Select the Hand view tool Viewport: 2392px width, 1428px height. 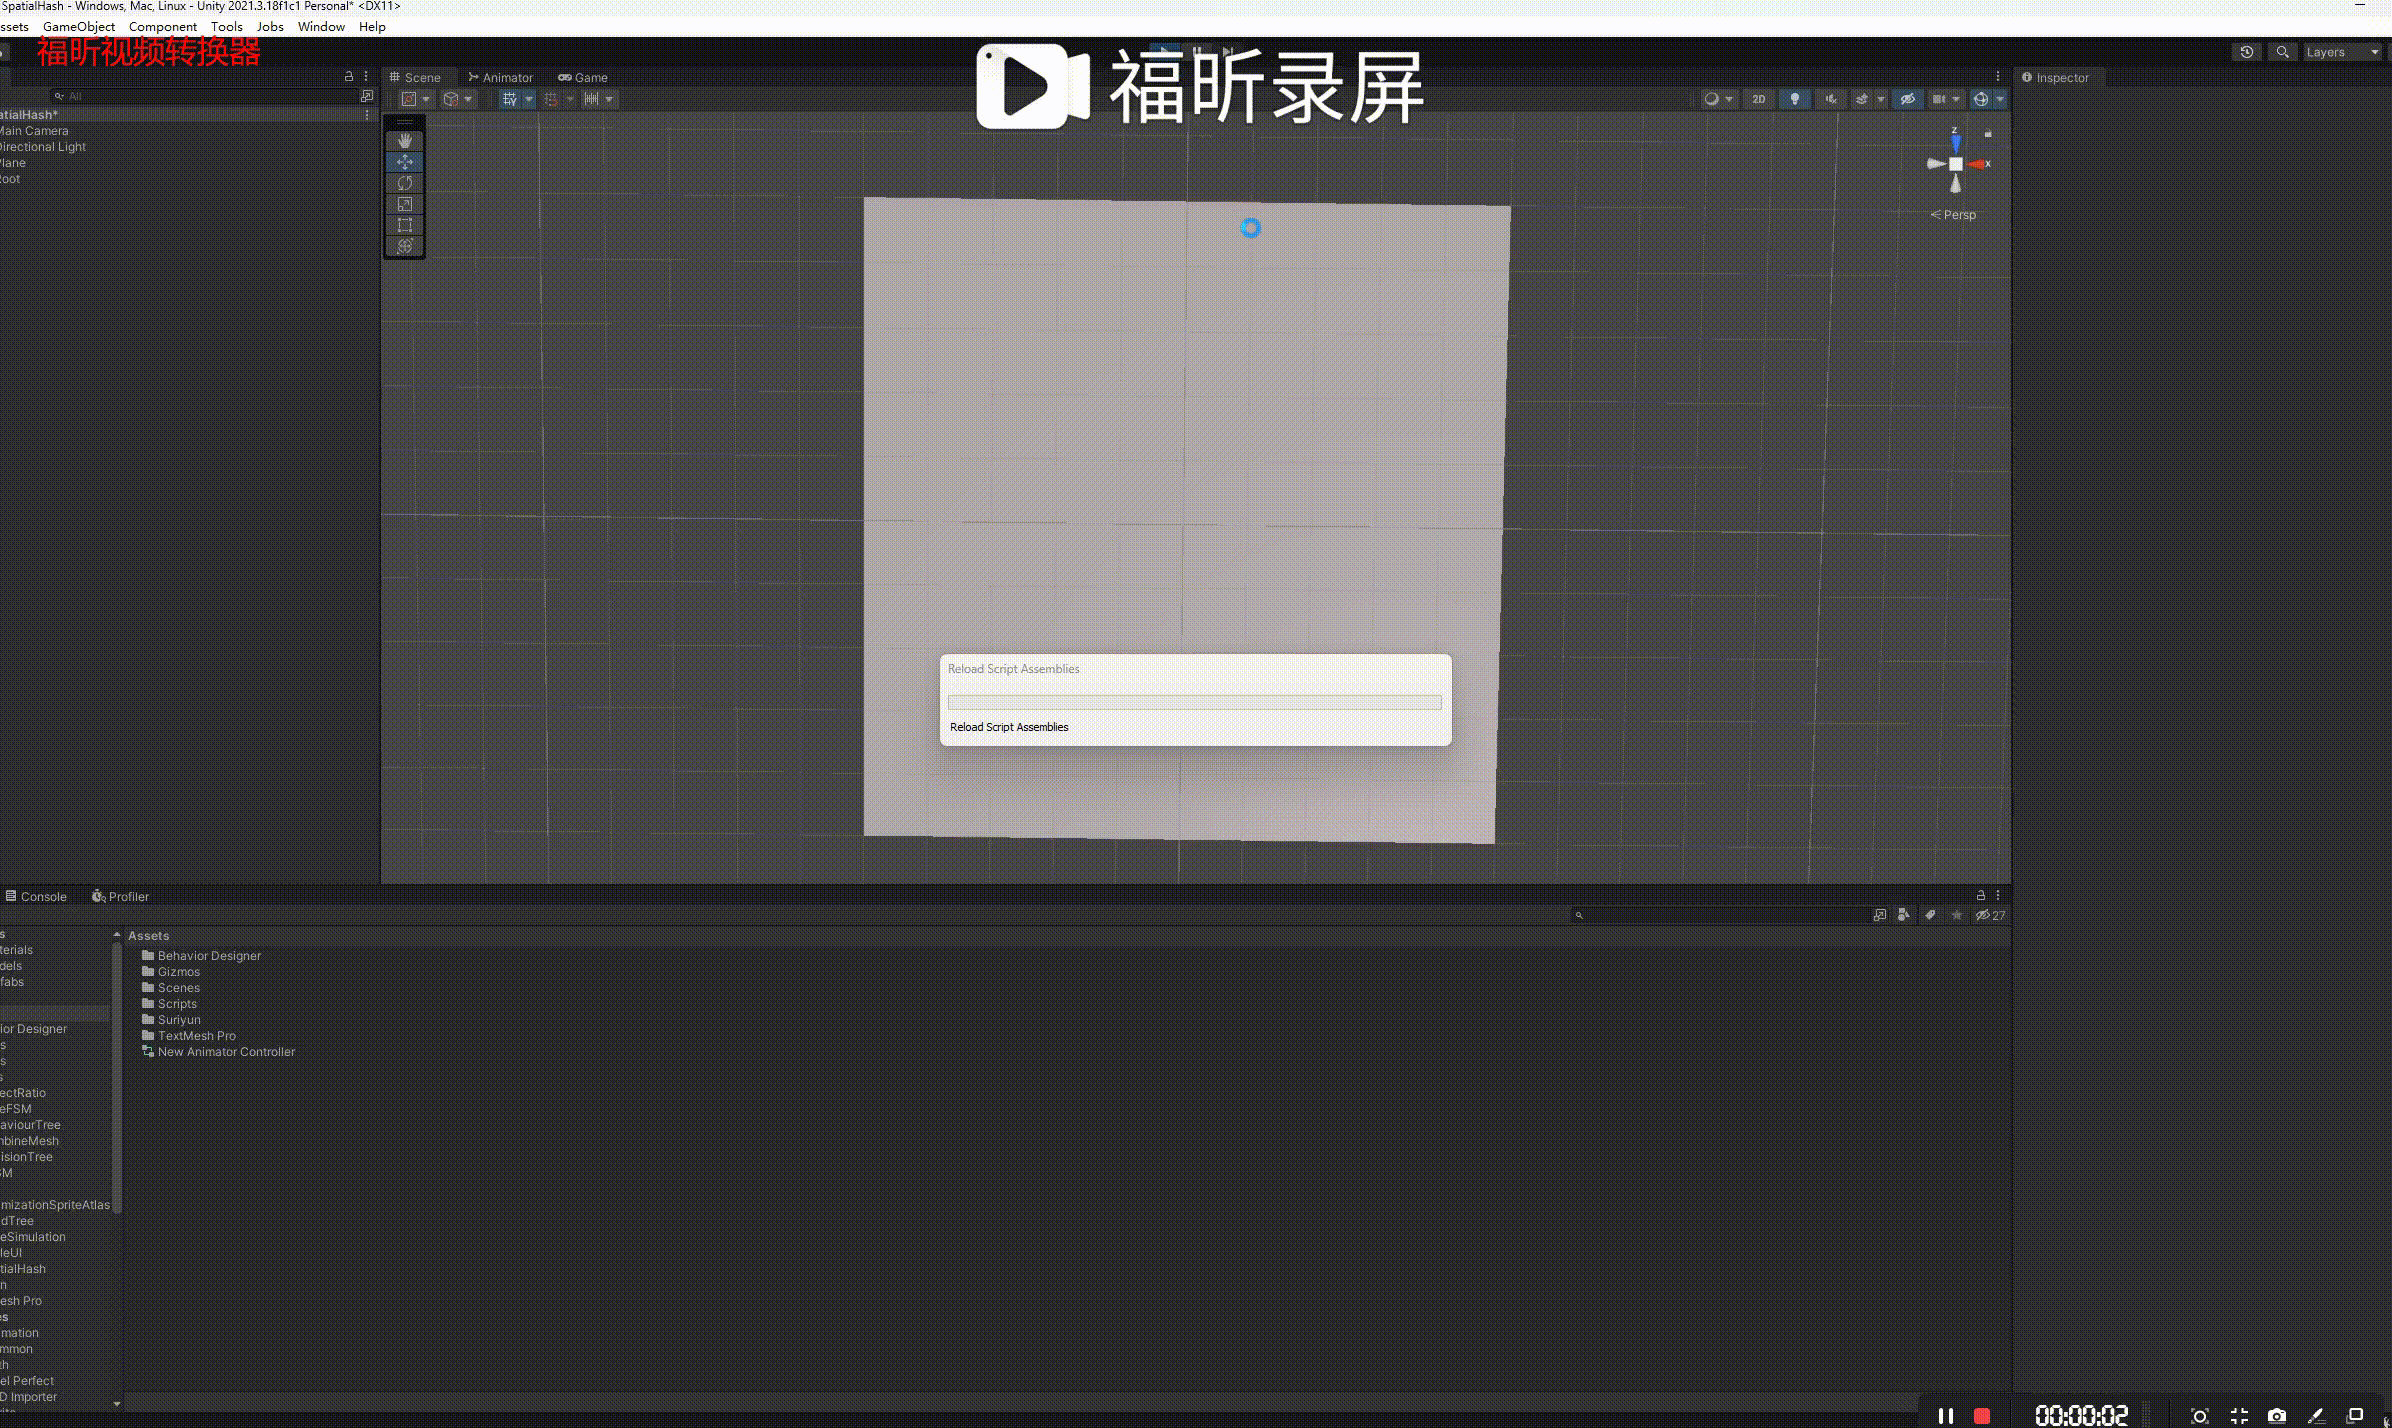(404, 141)
